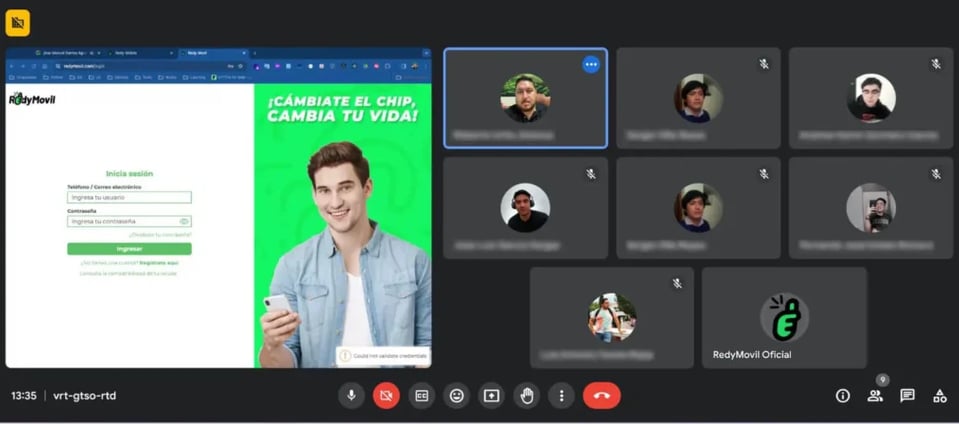The width and height of the screenshot is (959, 424).
Task: Click the muted mic icon on the backpack man tile
Action: pyautogui.click(x=677, y=283)
